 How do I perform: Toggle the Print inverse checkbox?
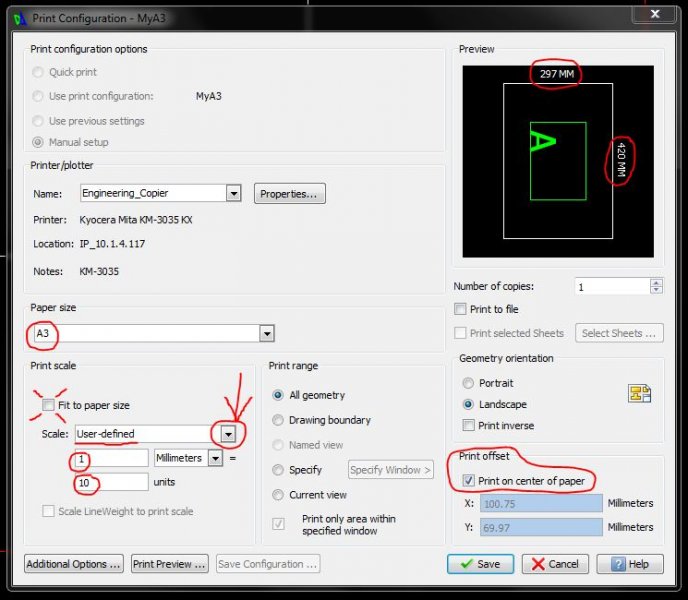tap(469, 425)
